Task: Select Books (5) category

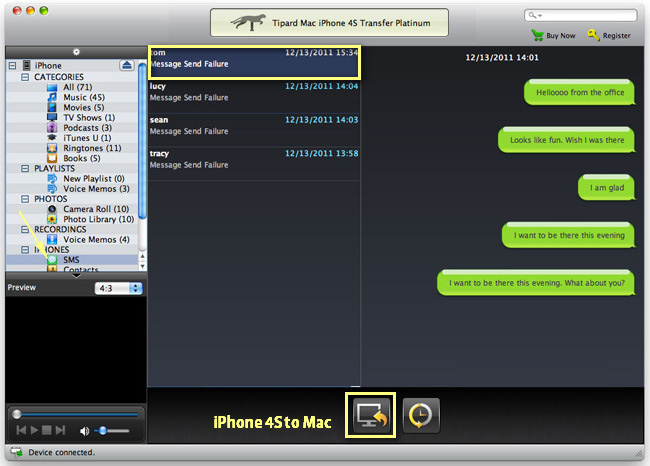Action: coord(82,158)
